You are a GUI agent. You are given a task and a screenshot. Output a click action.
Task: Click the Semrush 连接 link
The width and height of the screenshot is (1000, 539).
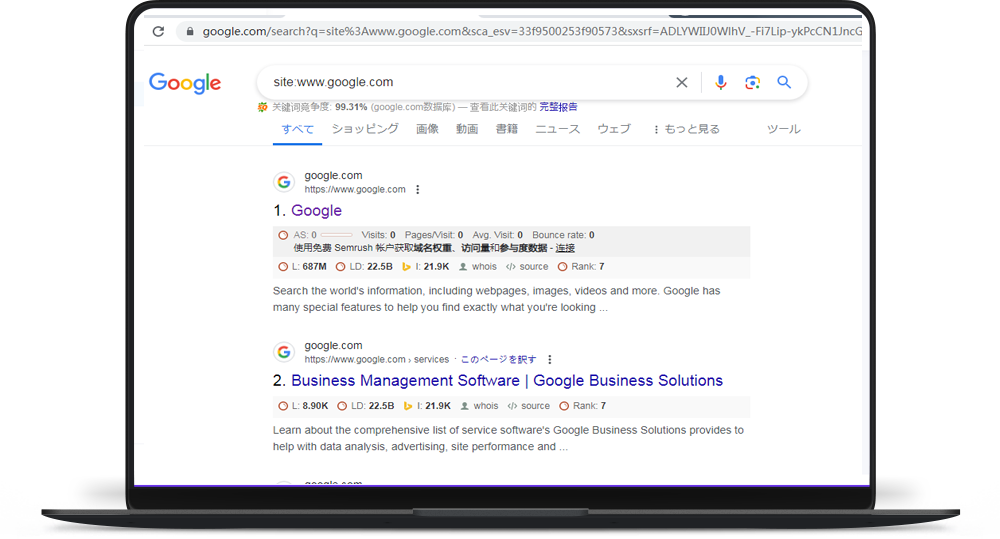tap(565, 248)
